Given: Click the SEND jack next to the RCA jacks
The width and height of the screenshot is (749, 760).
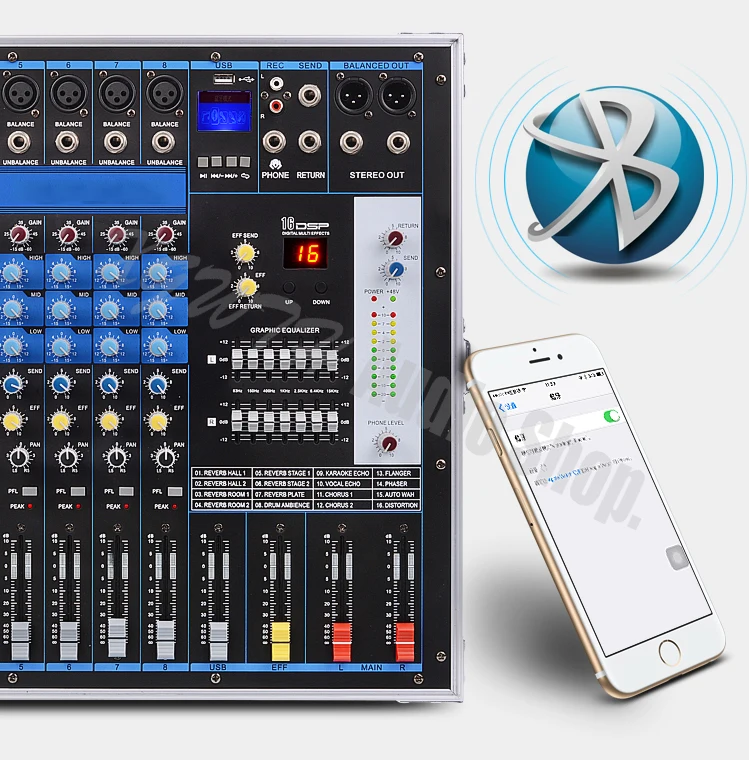Looking at the screenshot, I should click(x=309, y=95).
